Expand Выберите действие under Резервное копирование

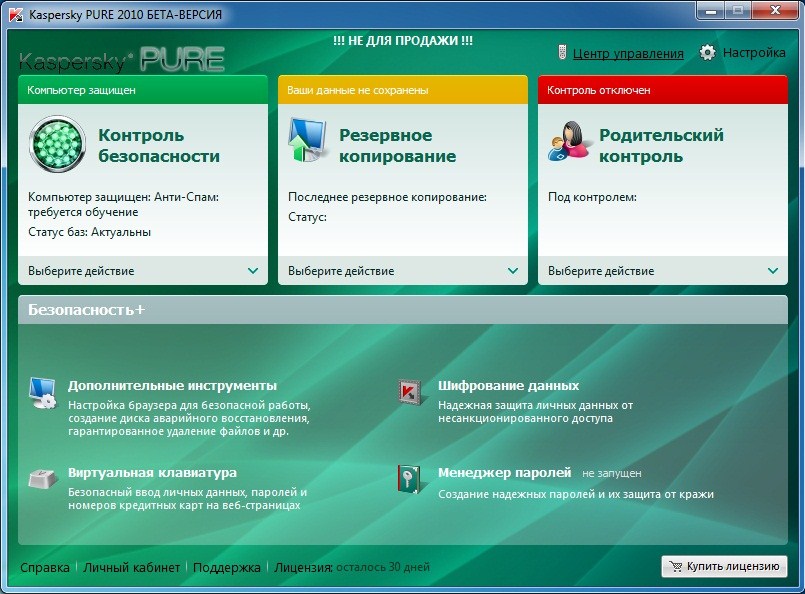402,271
